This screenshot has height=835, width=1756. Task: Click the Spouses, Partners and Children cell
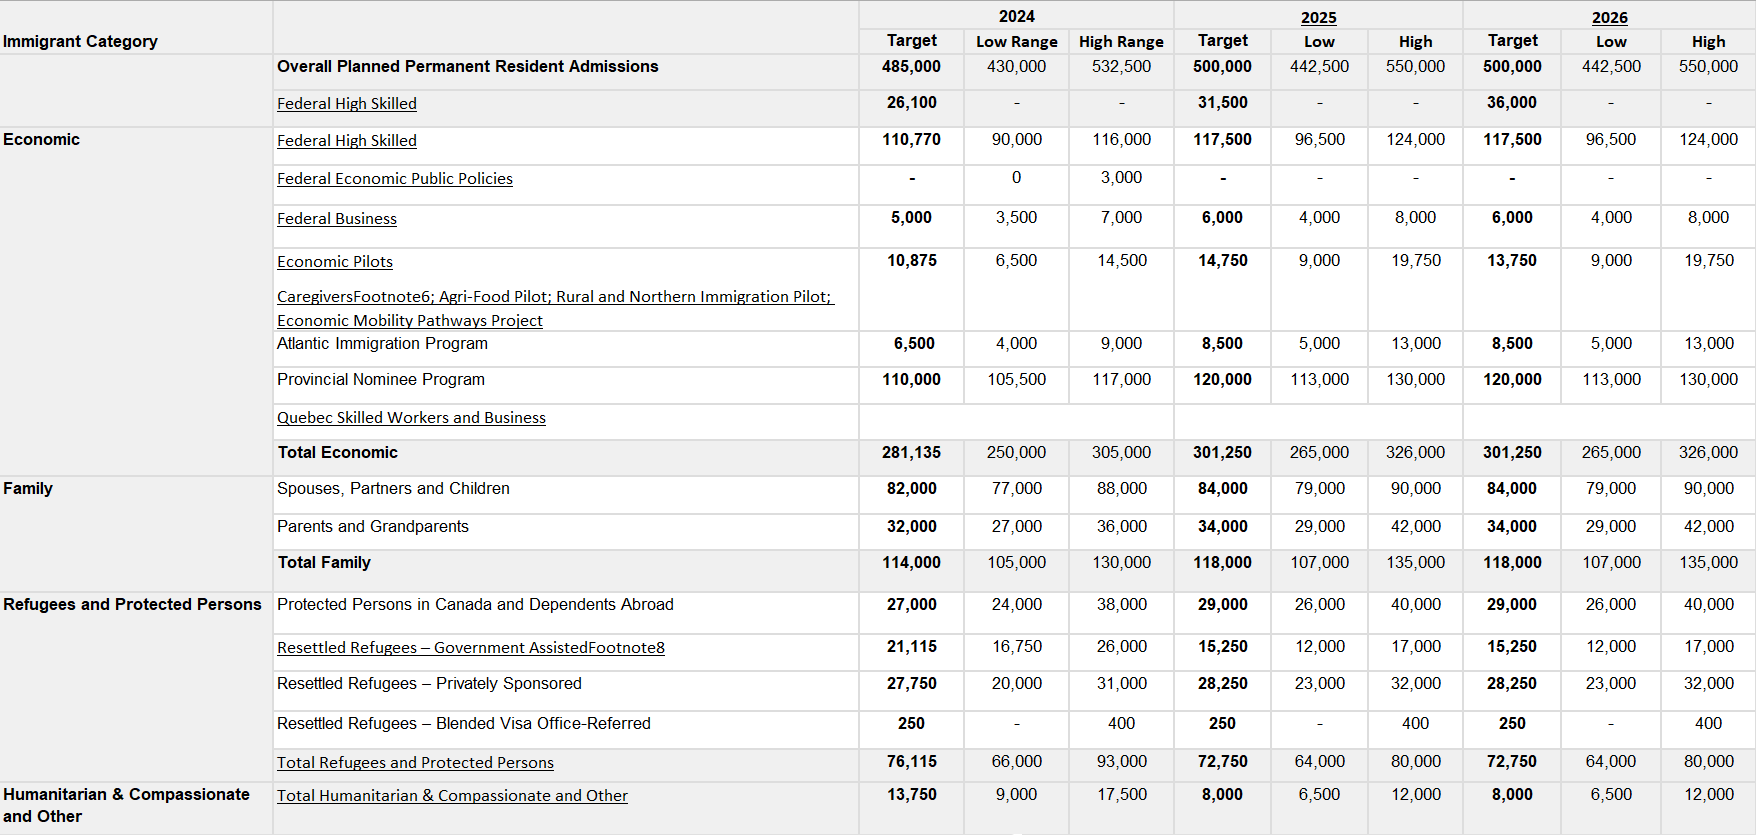click(x=393, y=489)
